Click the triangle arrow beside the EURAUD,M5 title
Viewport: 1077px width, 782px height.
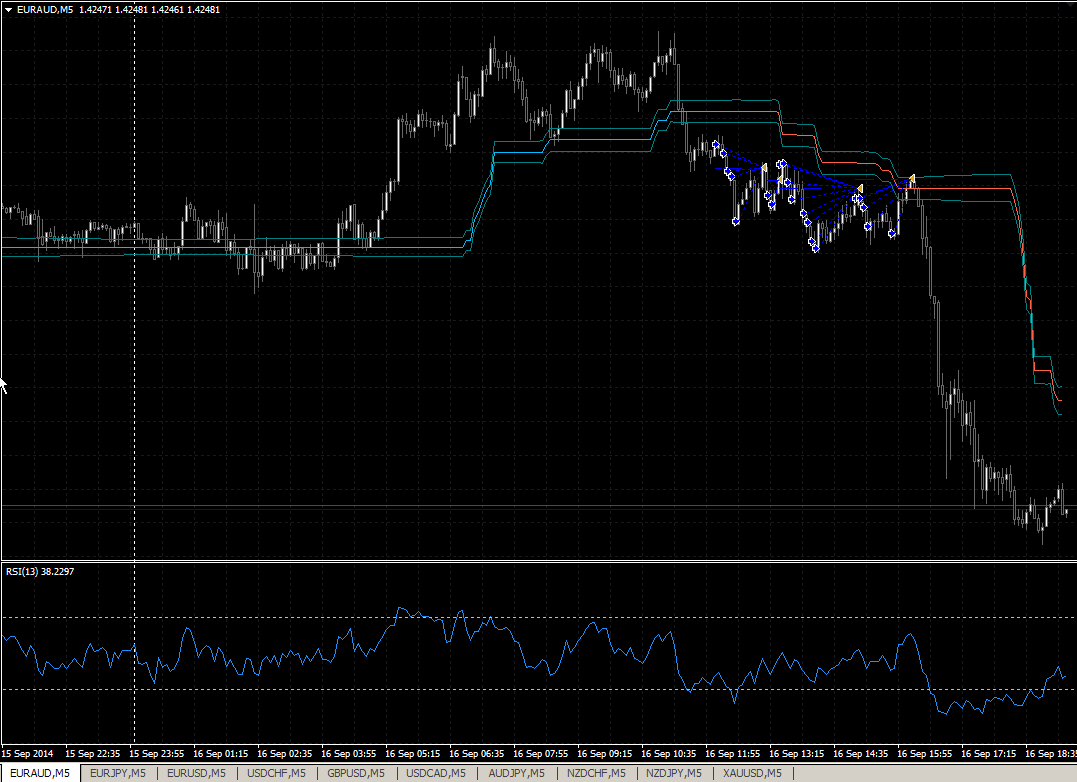click(8, 10)
